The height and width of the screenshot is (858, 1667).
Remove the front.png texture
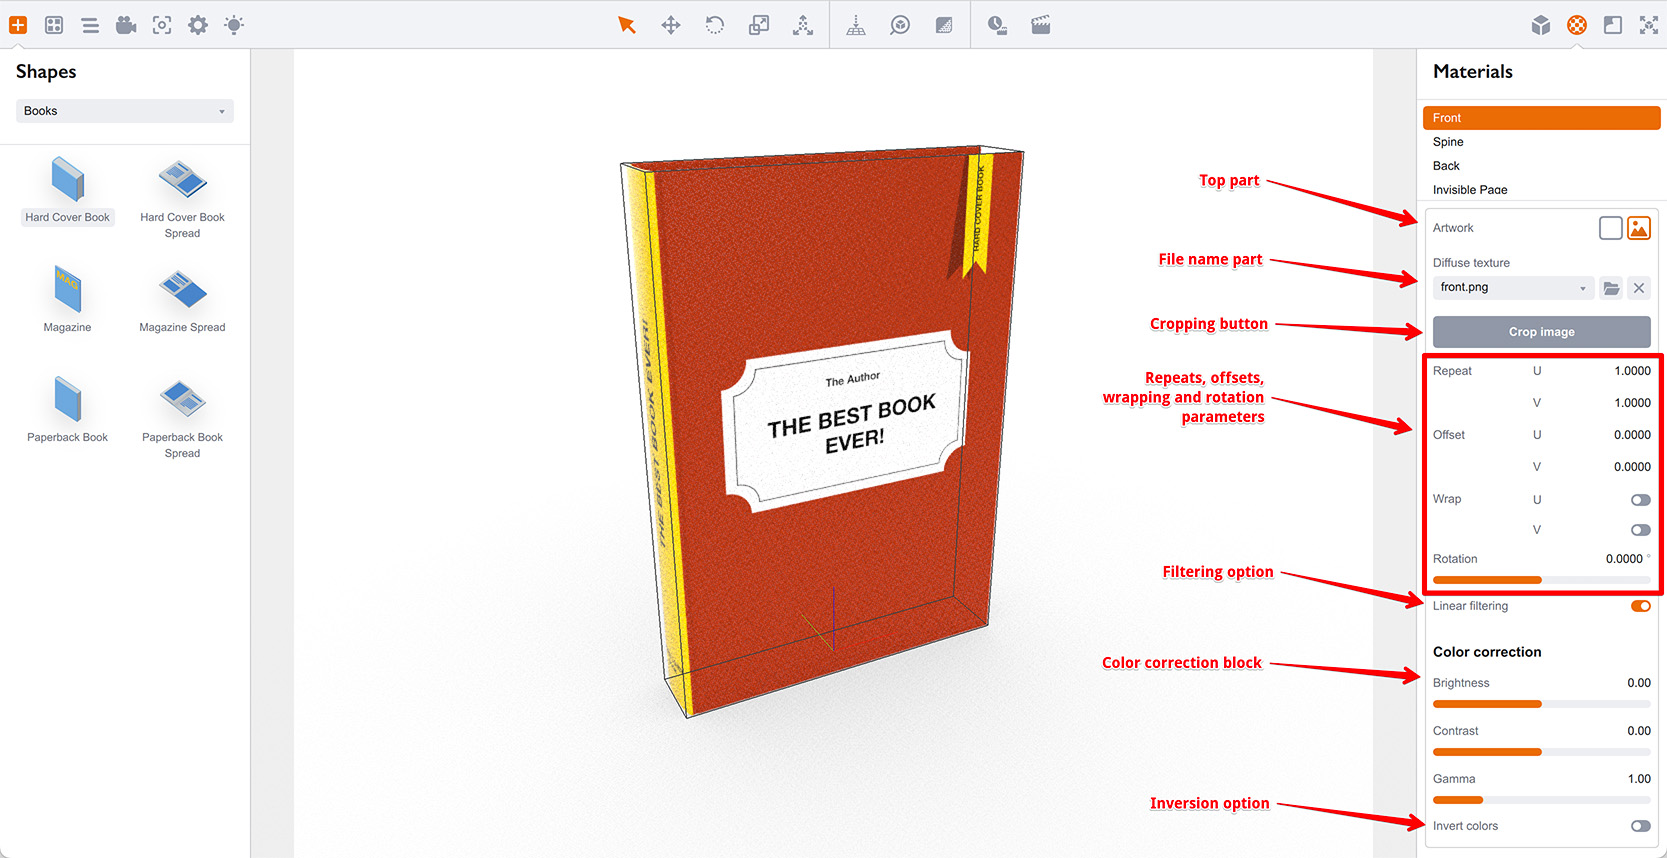click(x=1639, y=288)
